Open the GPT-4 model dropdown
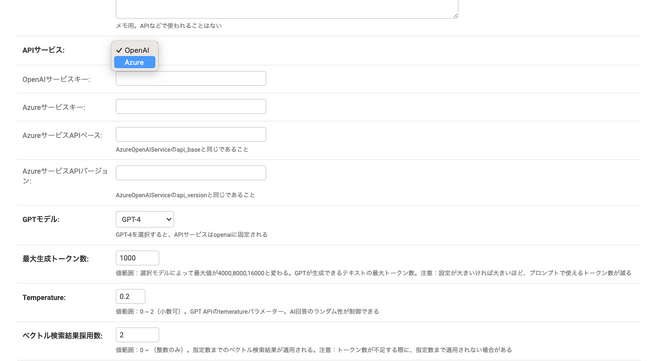Image resolution: width=650 pixels, height=361 pixels. [145, 219]
